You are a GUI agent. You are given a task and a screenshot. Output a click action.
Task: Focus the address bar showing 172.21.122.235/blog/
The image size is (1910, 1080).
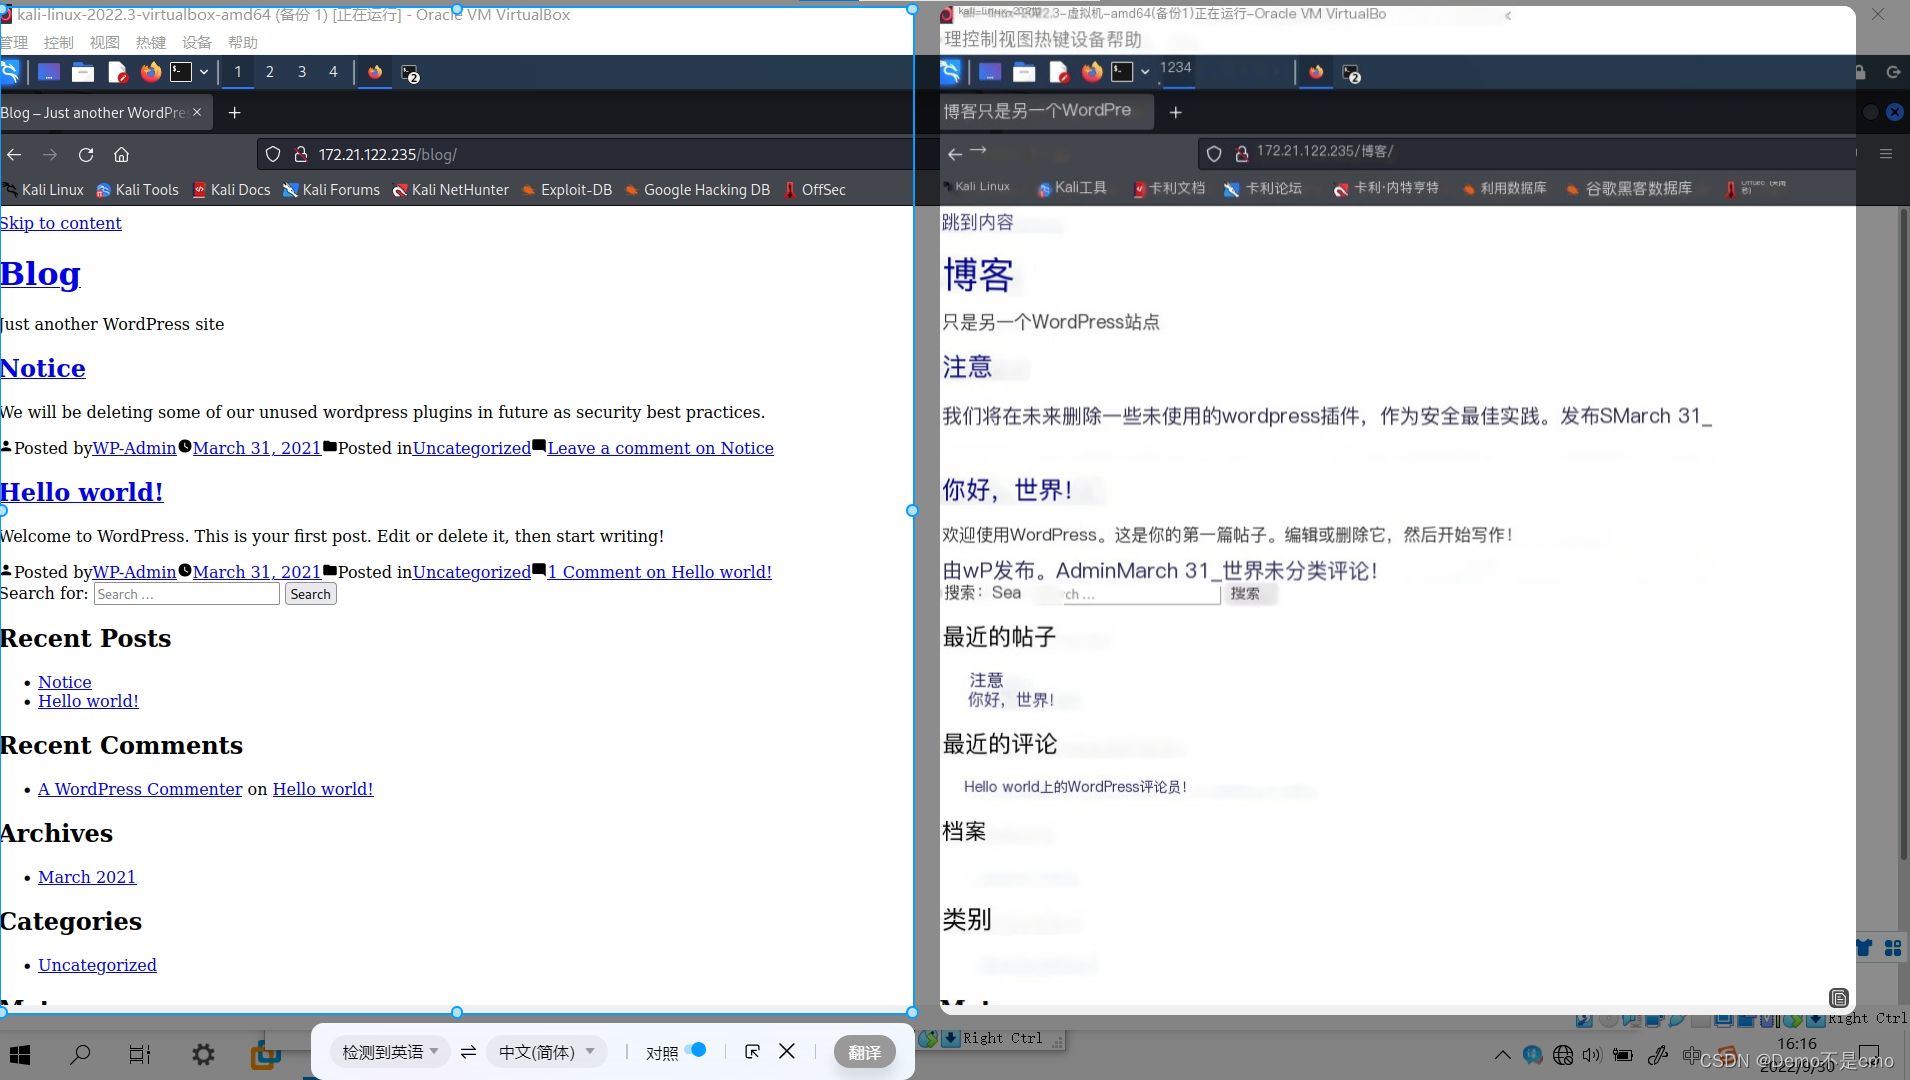tap(586, 155)
